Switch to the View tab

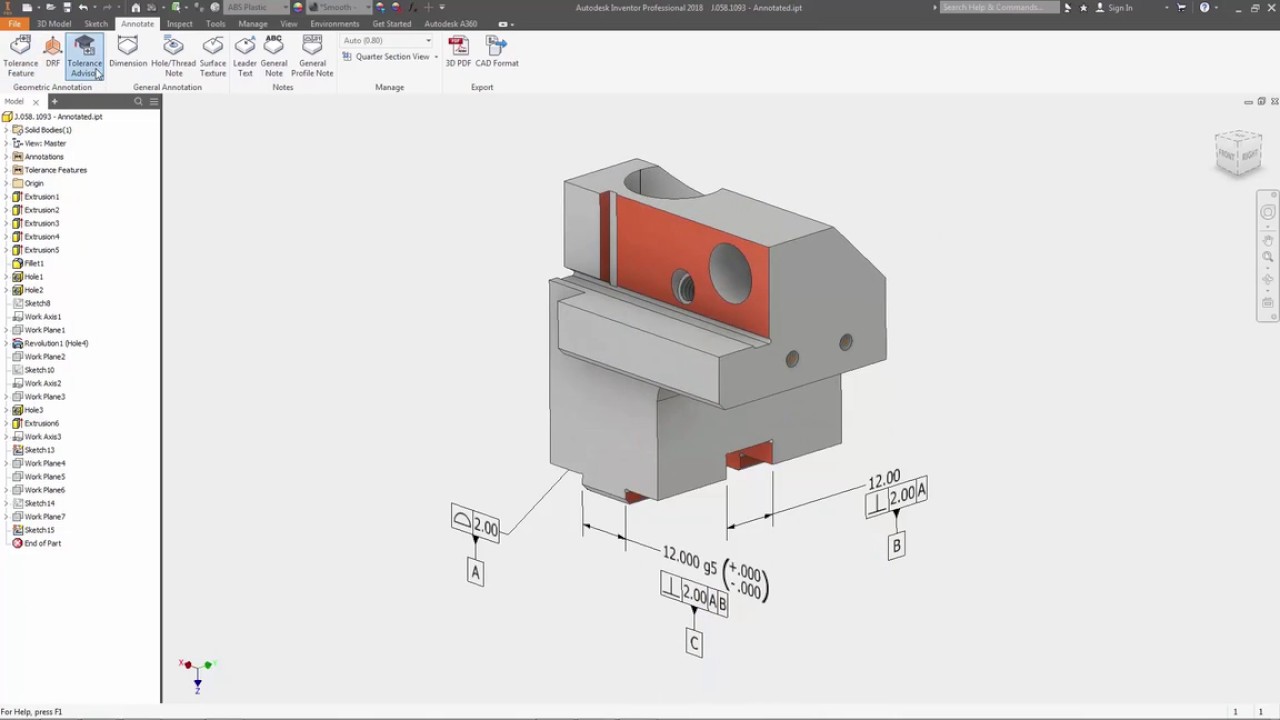(289, 23)
